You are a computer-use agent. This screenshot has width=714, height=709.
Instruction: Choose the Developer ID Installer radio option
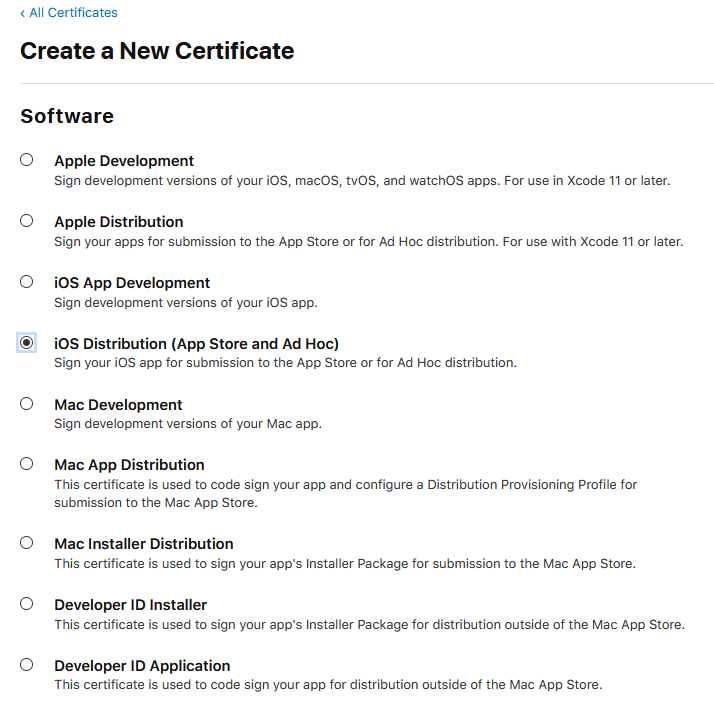point(27,604)
